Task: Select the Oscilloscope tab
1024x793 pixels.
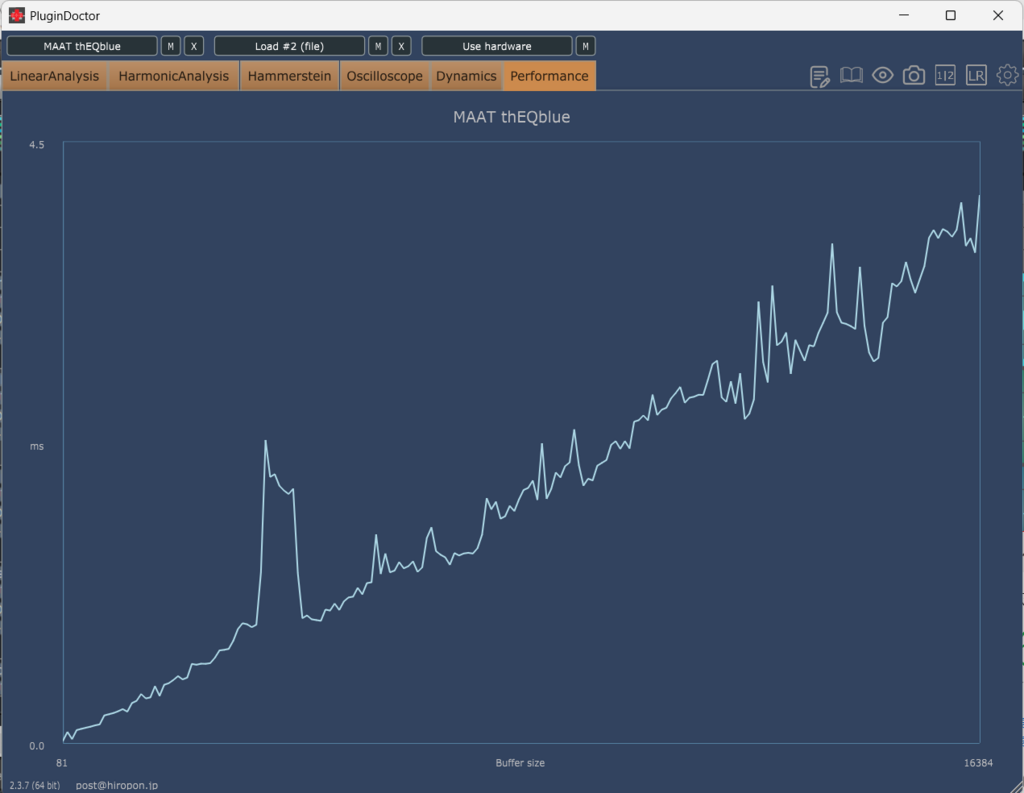Action: [385, 76]
